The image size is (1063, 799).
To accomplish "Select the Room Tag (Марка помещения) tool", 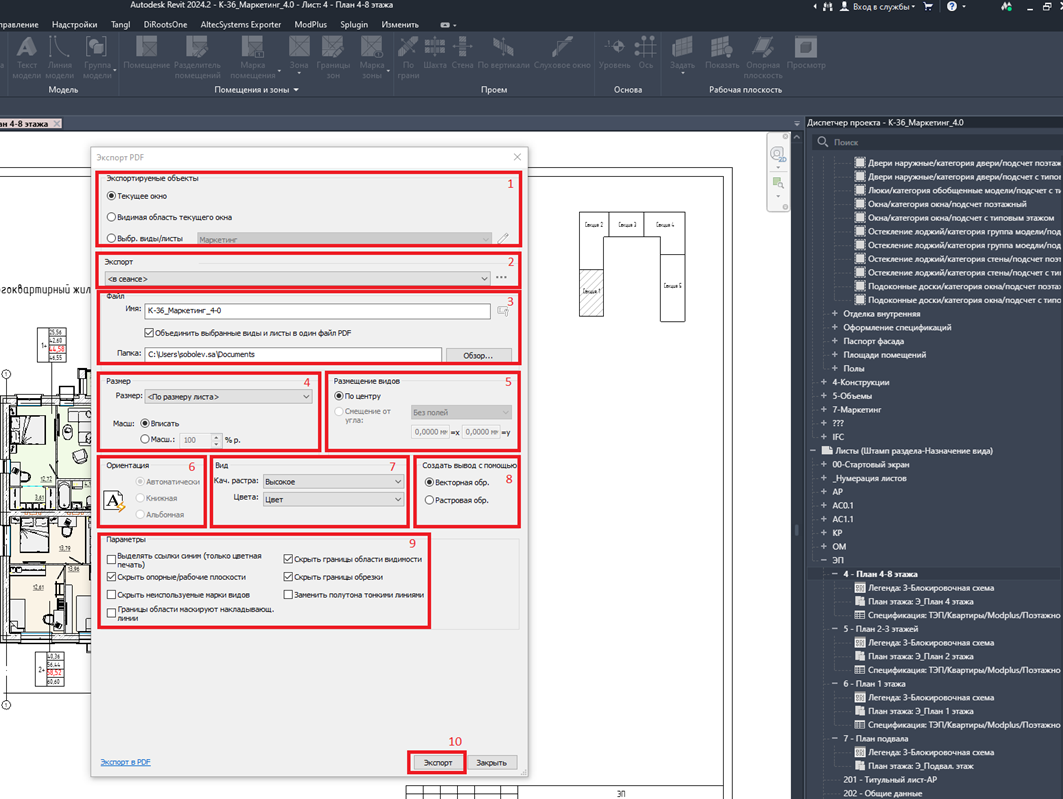I will pos(252,56).
